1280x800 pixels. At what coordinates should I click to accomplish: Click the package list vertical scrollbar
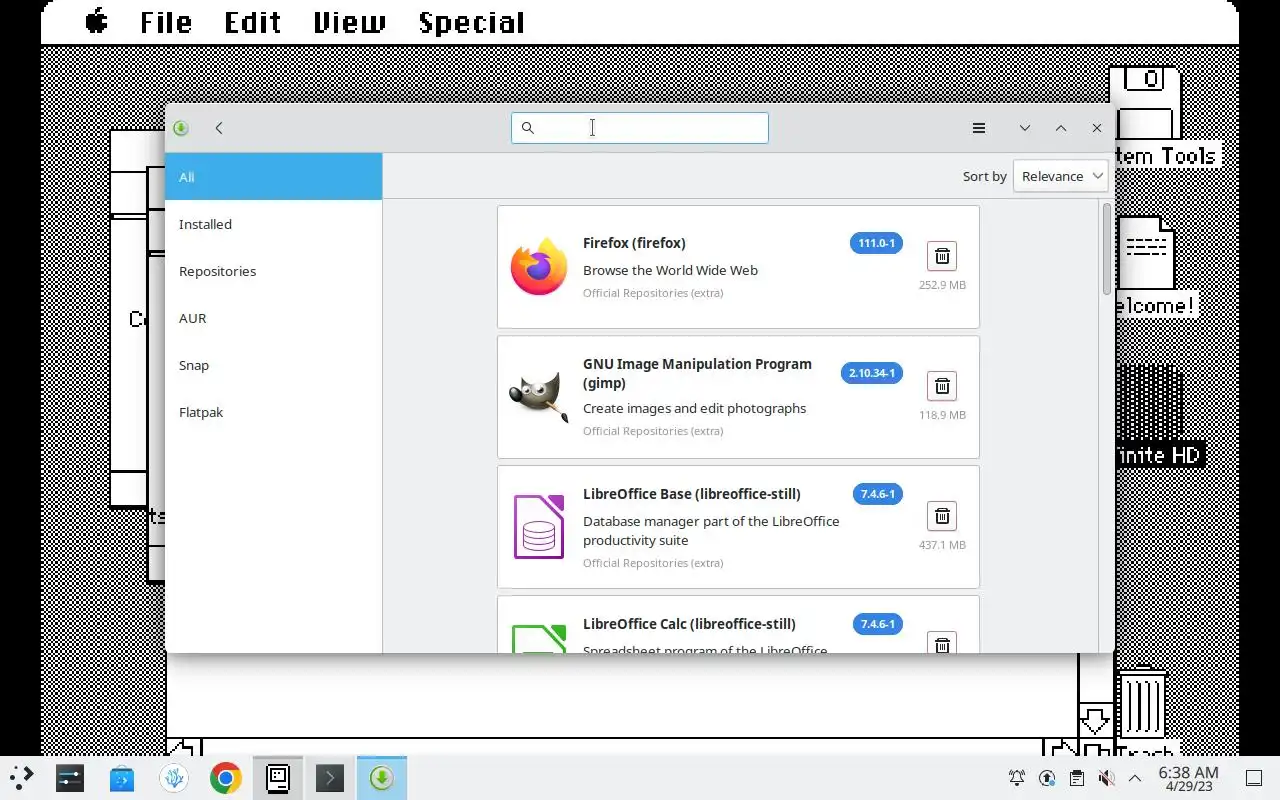[x=1106, y=250]
